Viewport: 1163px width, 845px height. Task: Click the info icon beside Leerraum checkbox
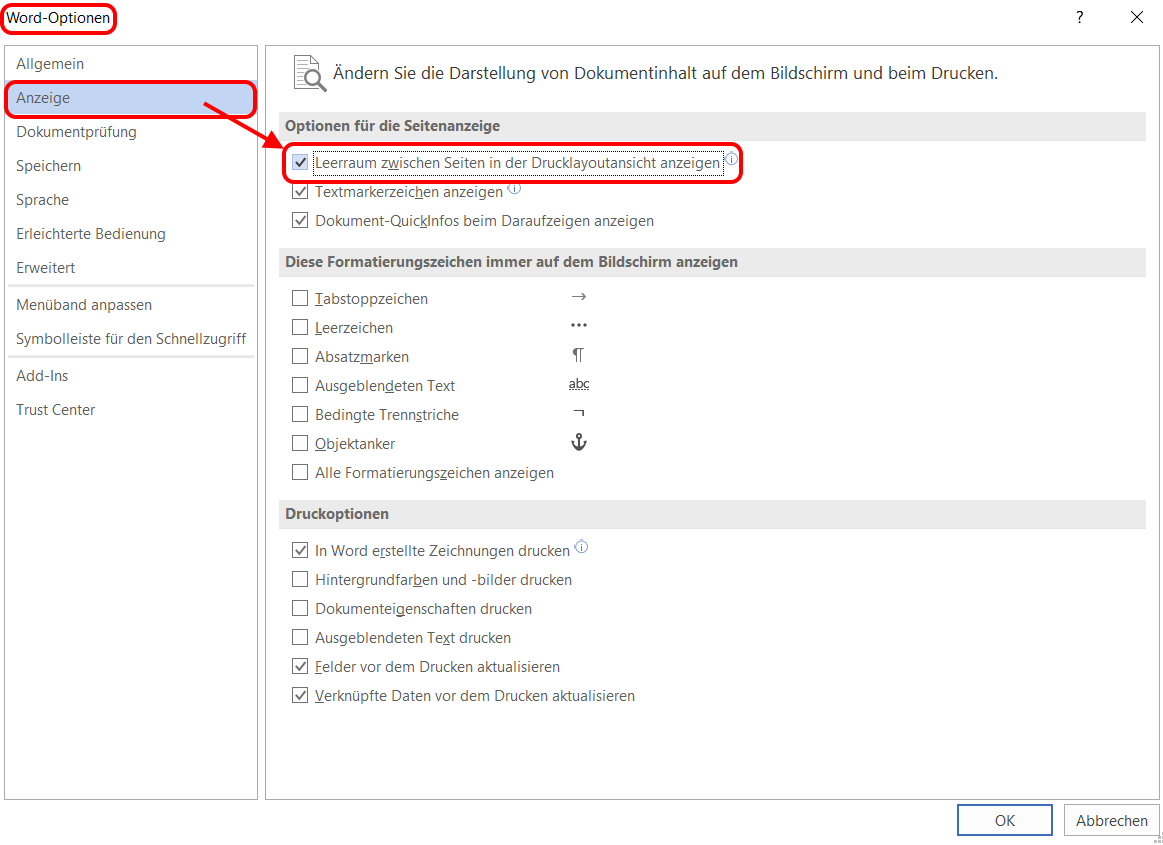click(733, 161)
